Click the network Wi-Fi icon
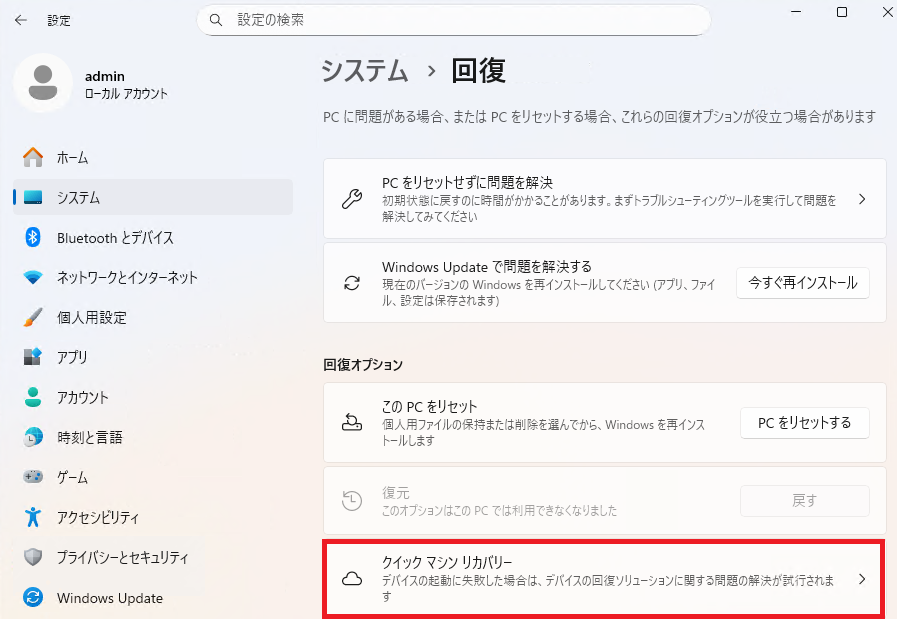 point(33,277)
